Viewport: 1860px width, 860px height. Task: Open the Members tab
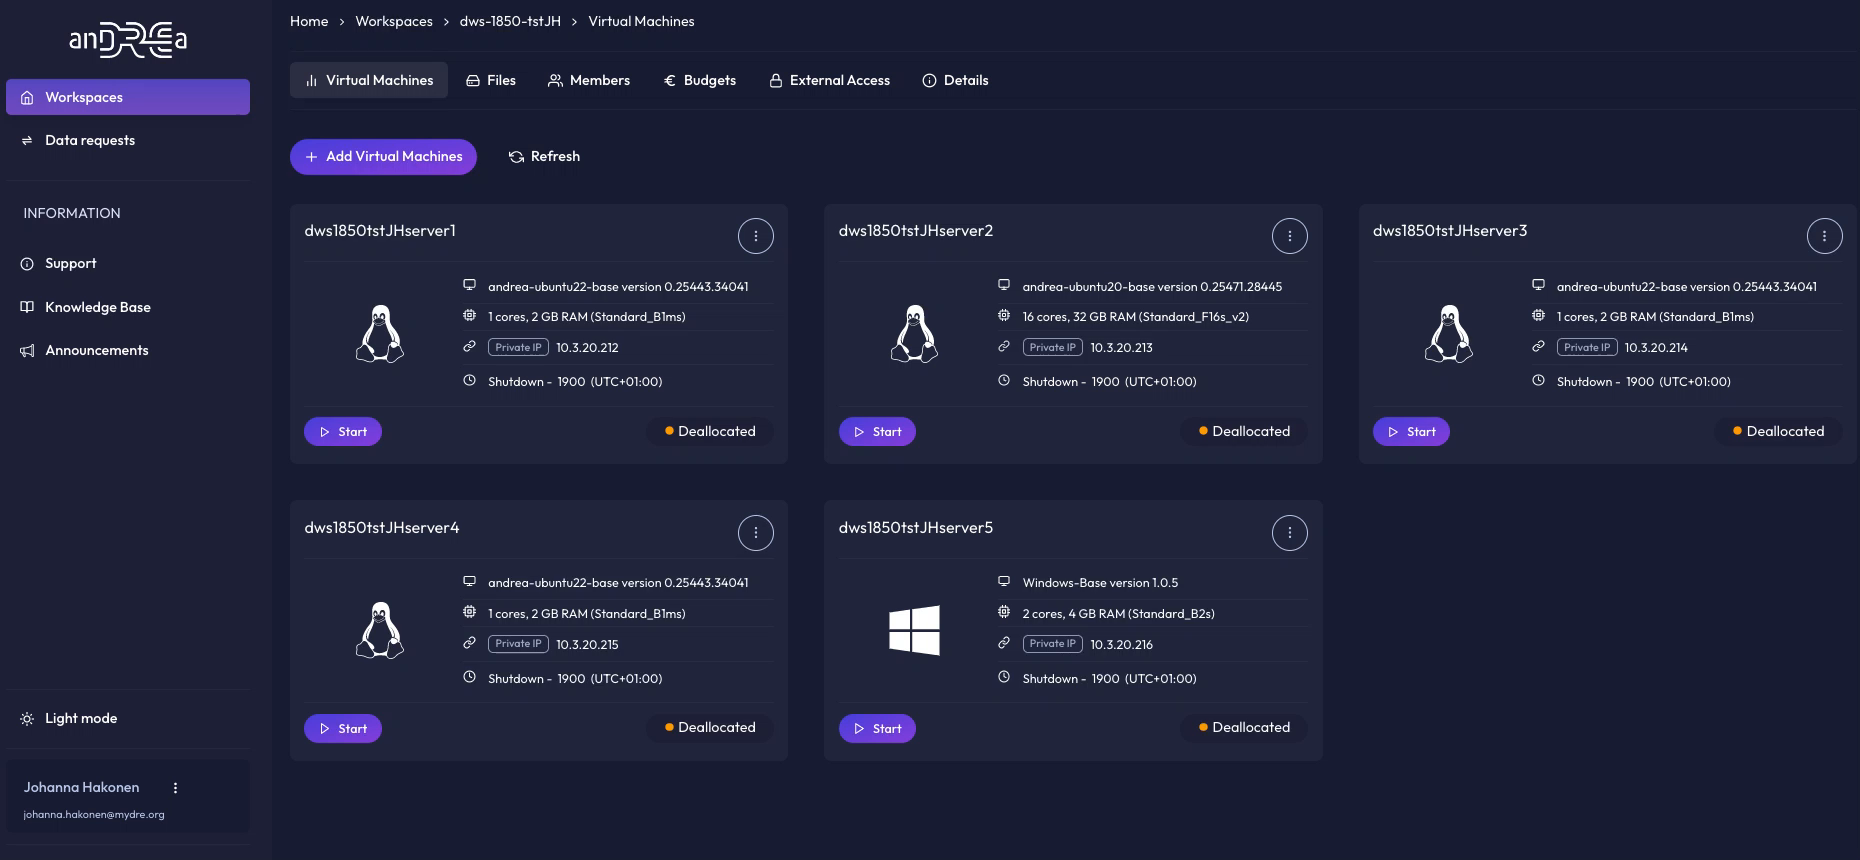pos(589,80)
